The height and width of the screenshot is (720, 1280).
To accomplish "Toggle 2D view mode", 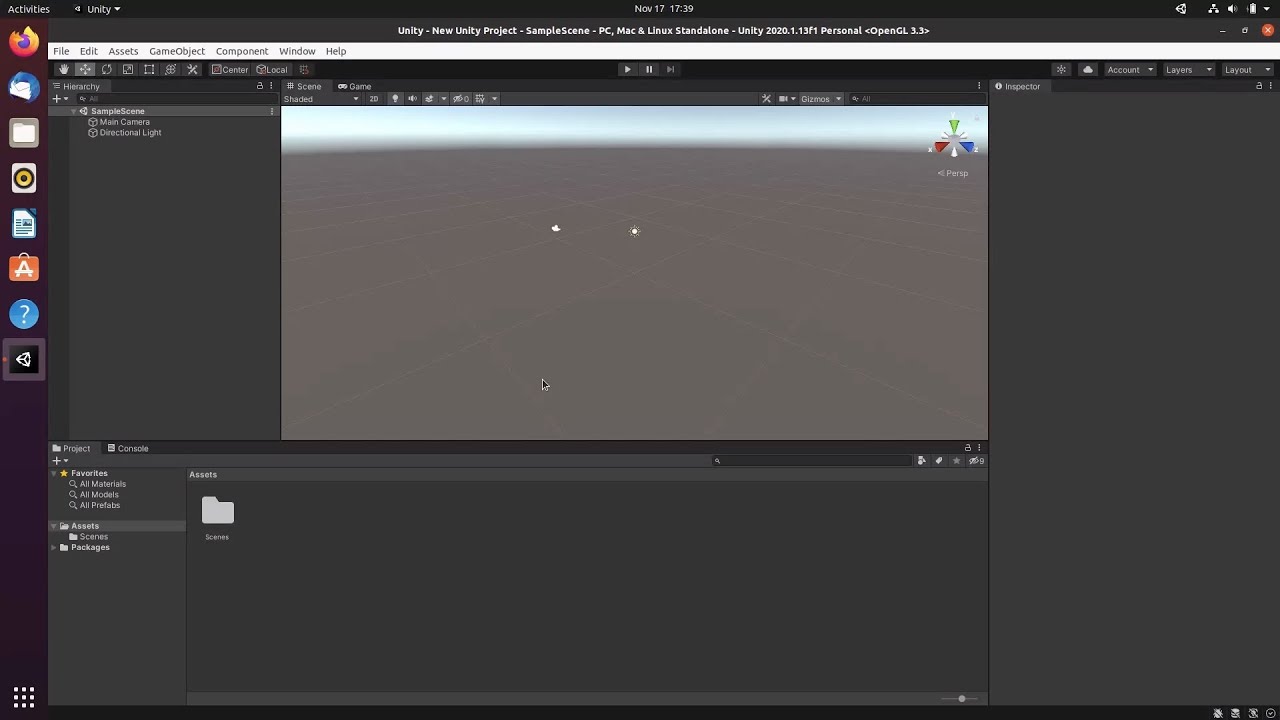I will point(374,99).
